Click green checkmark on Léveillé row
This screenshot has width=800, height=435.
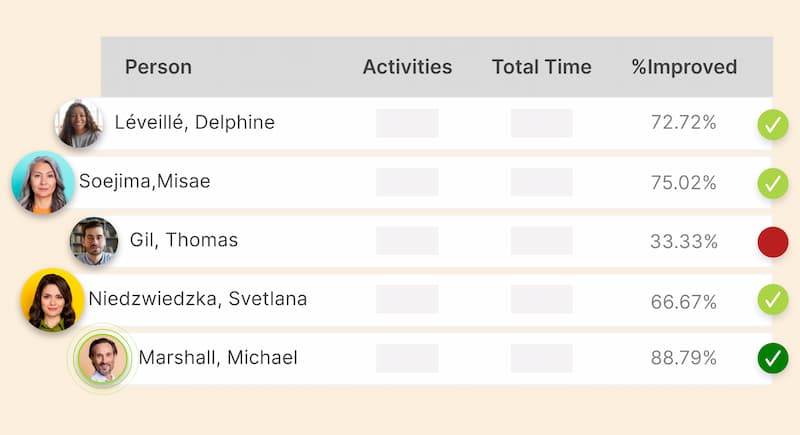772,125
